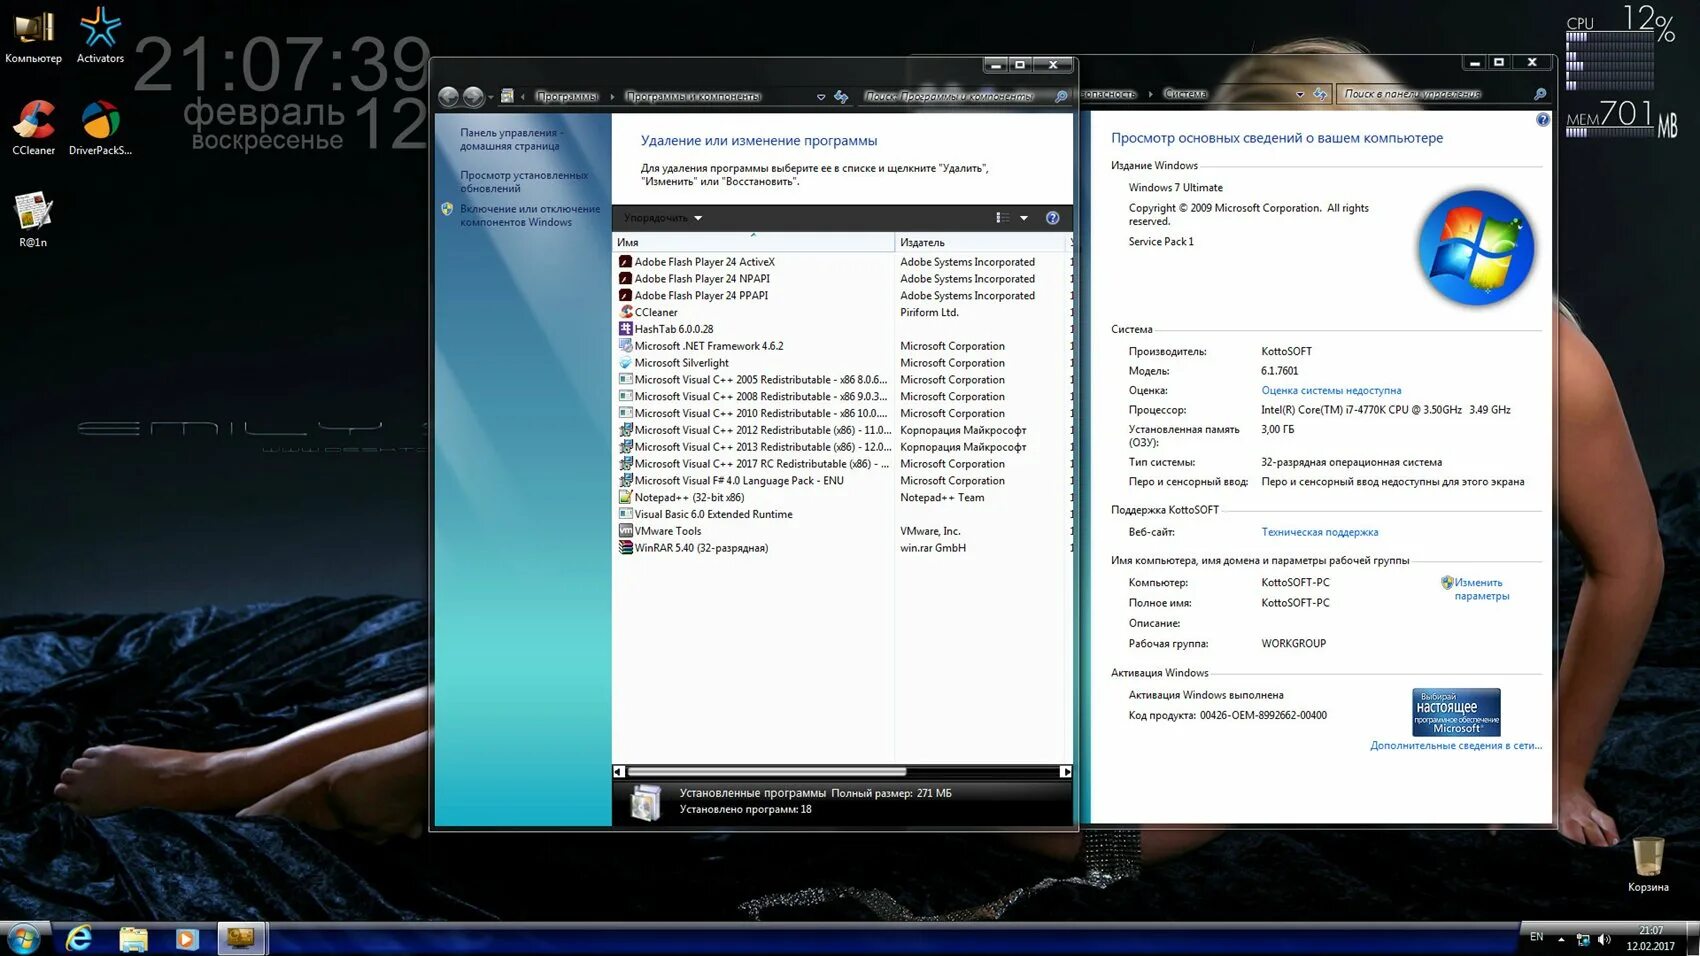Open address dropdown in System window
Viewport: 1700px width, 956px height.
[1300, 94]
